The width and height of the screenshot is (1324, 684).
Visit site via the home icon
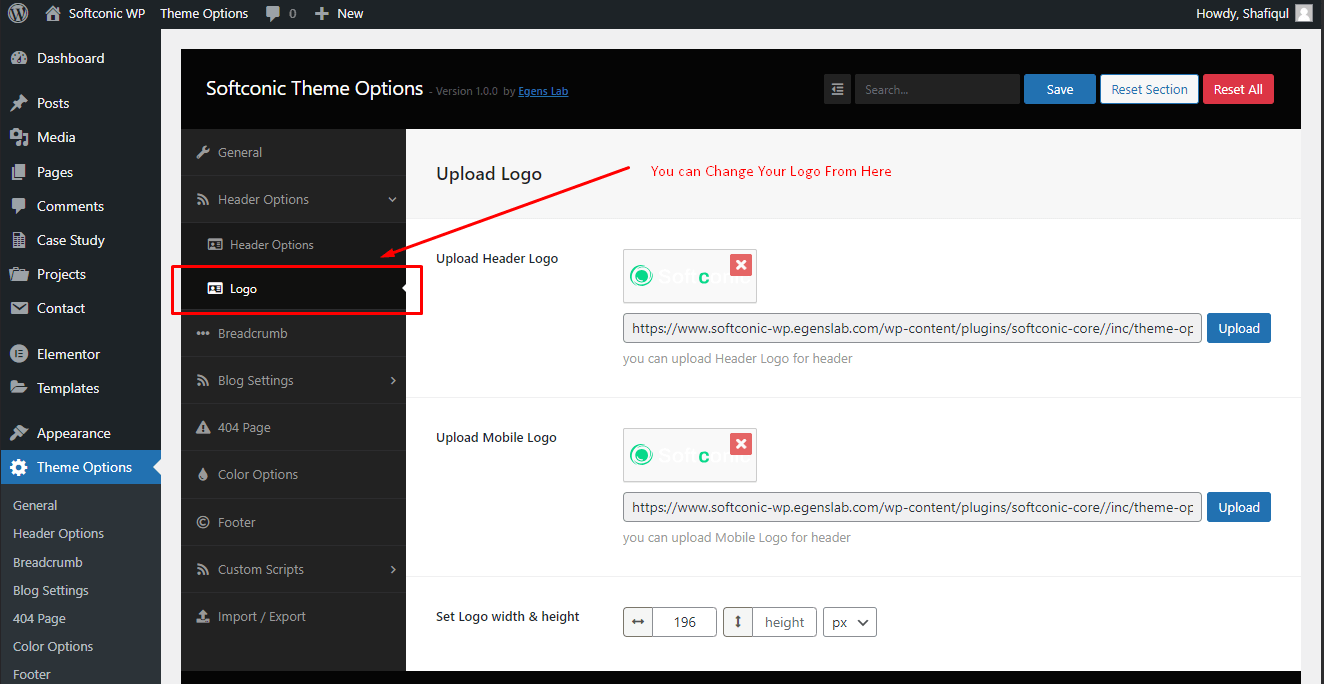54,13
